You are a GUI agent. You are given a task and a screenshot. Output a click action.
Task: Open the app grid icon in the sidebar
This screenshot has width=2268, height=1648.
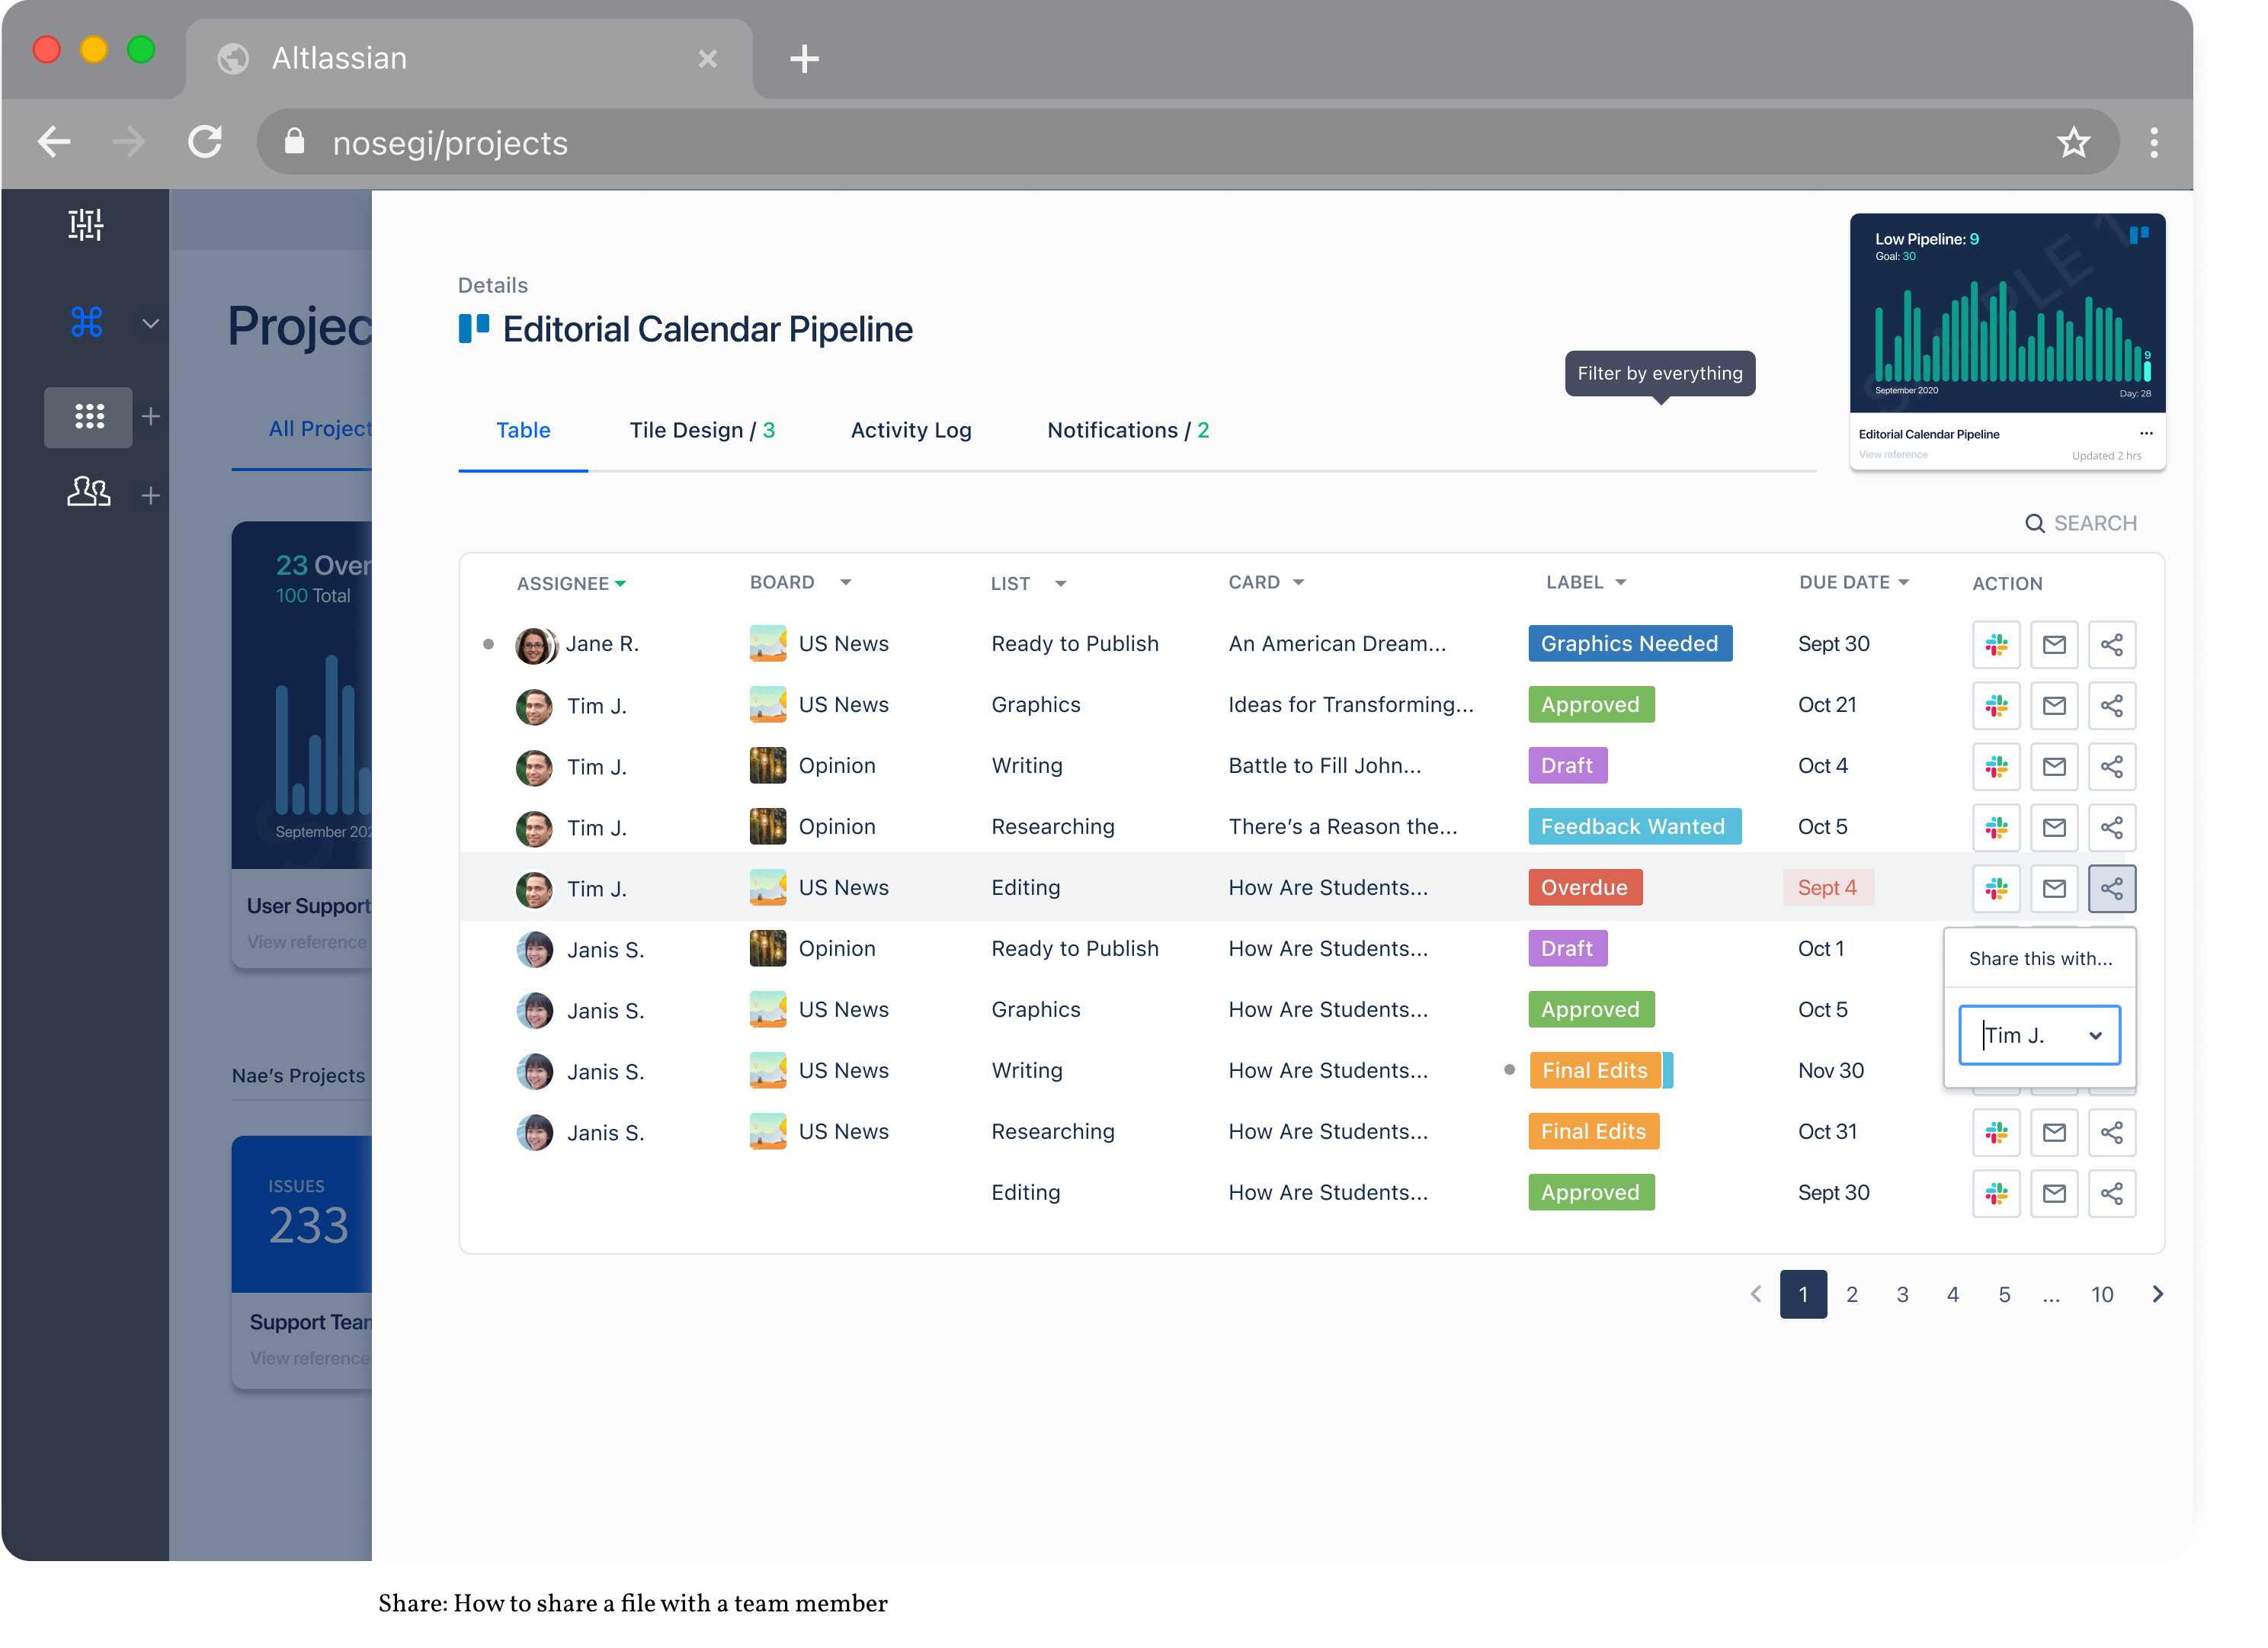click(88, 417)
